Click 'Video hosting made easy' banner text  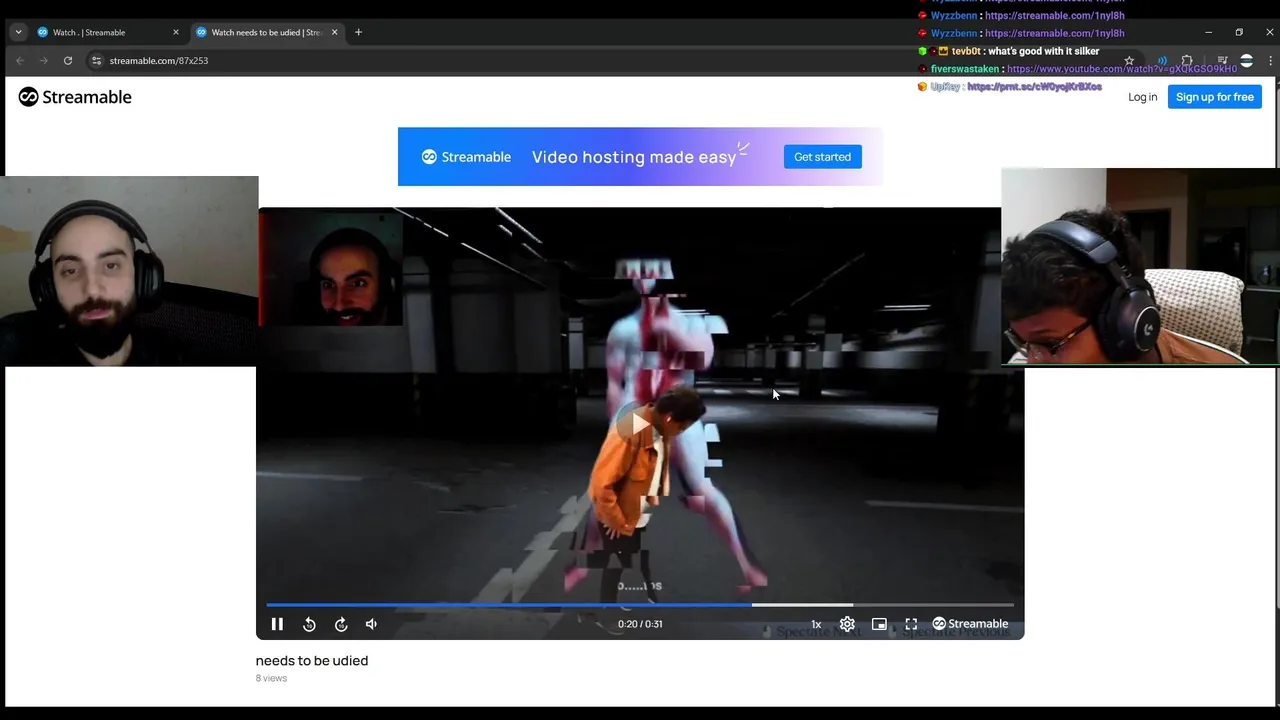pos(634,157)
